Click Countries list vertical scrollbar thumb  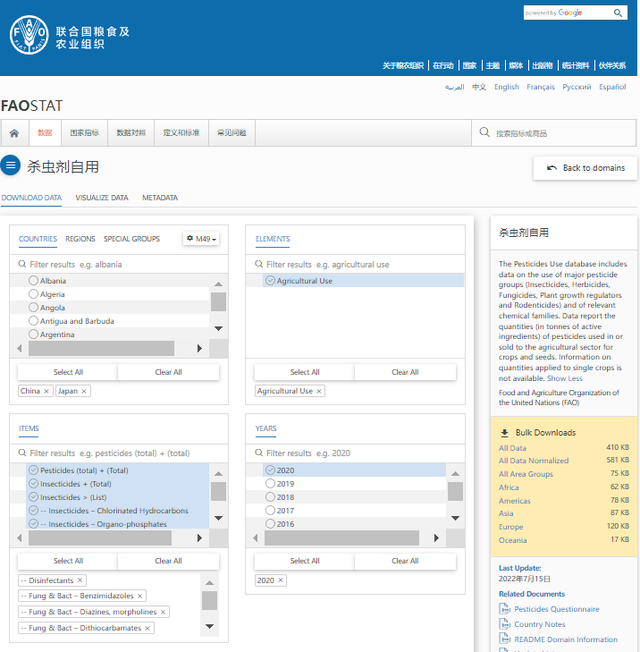coord(218,302)
